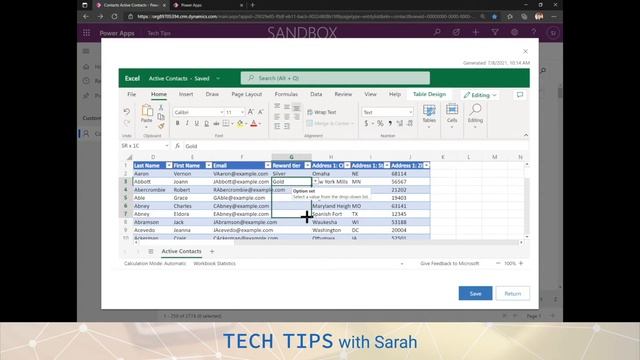640x360 pixels.
Task: Open the Font Color dropdown arrow
Action: coord(260,124)
